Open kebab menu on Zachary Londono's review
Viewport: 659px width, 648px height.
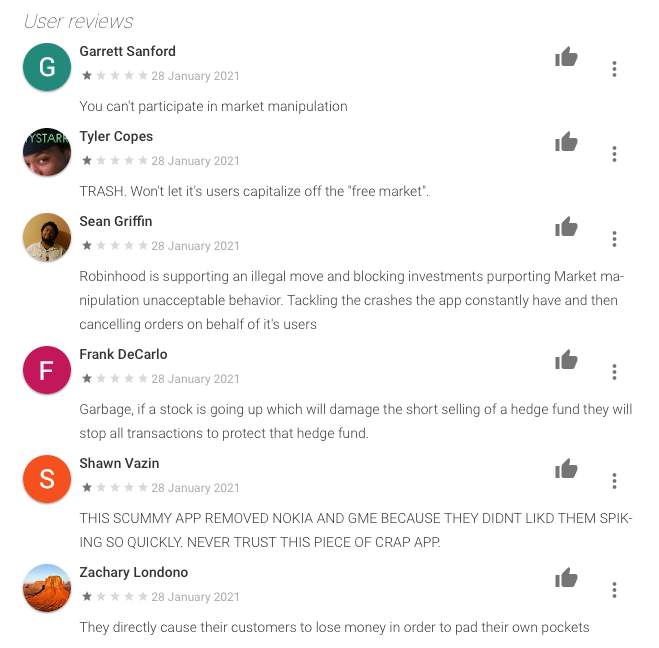click(x=614, y=590)
